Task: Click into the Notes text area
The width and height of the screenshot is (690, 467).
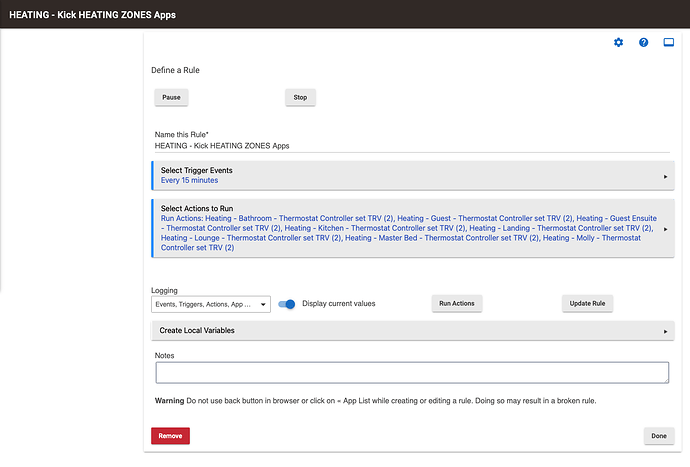Action: tap(412, 372)
